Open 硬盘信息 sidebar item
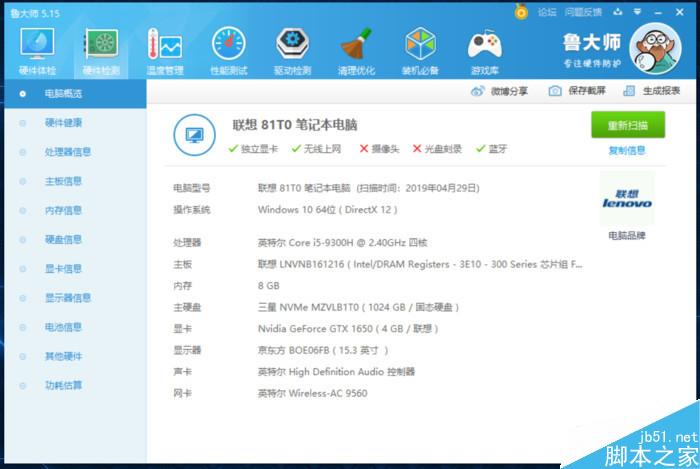The image size is (700, 469). click(75, 240)
